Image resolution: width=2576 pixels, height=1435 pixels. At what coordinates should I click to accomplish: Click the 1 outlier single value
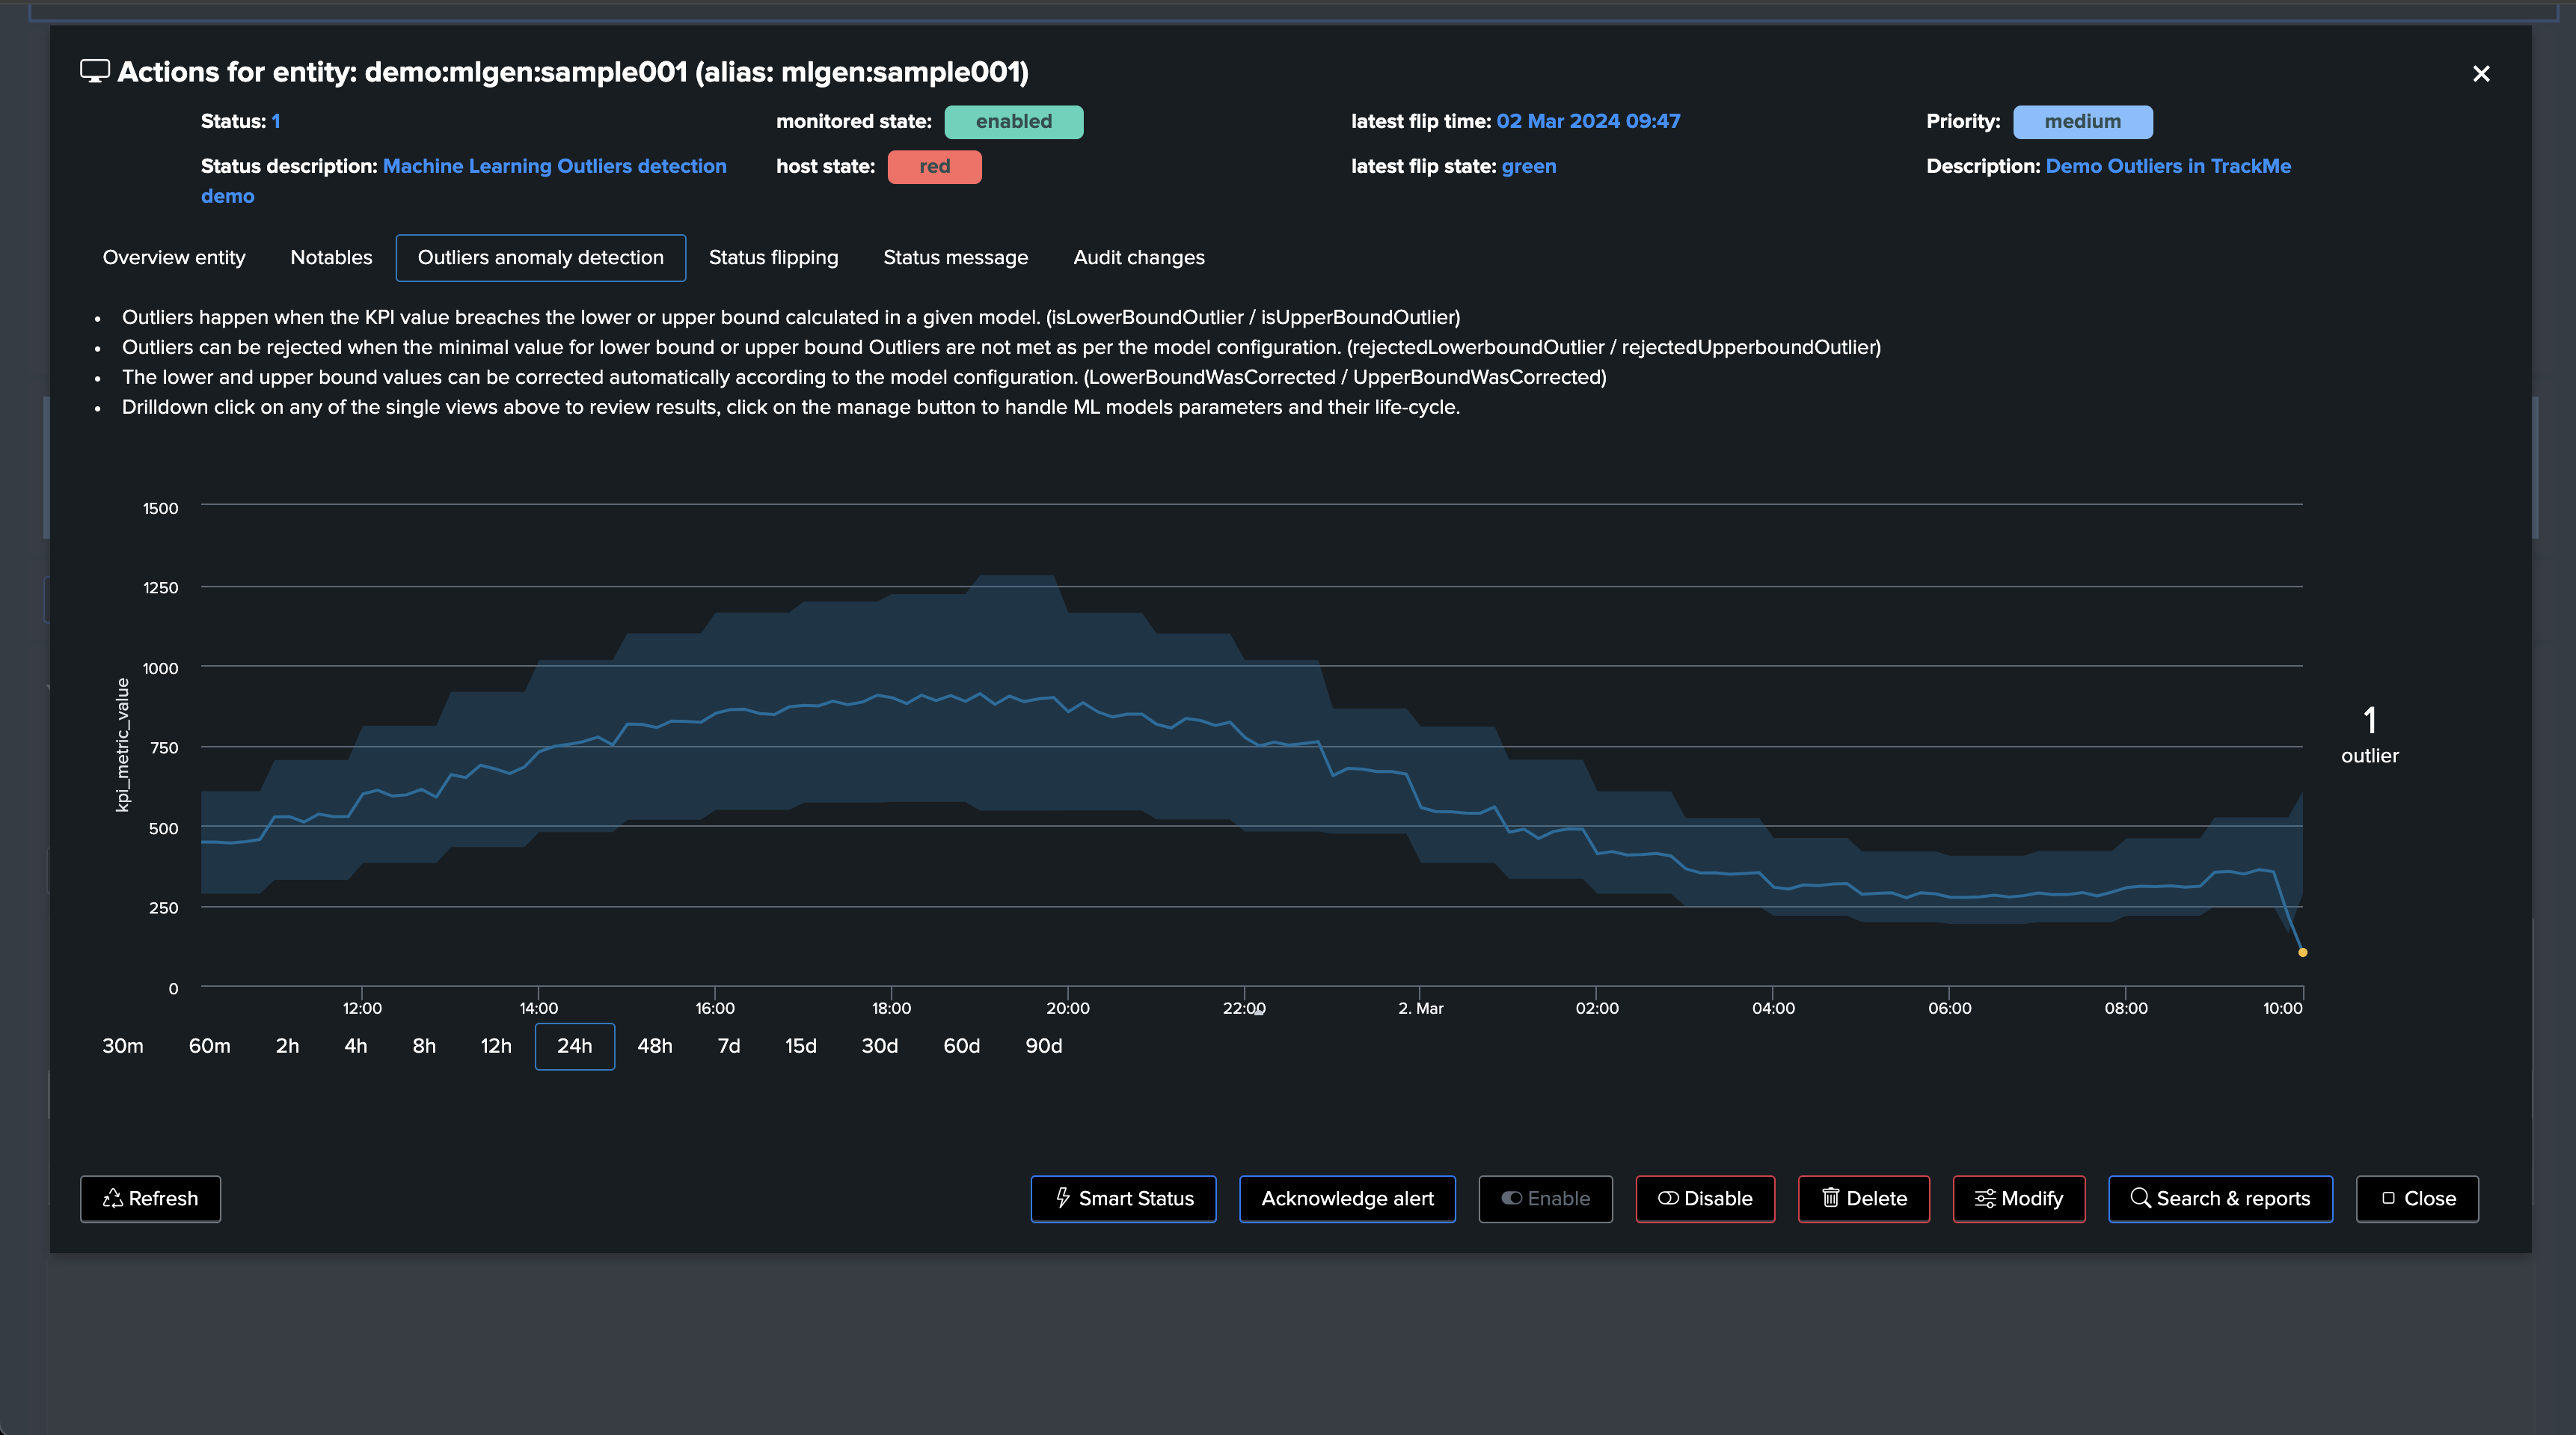[x=2369, y=735]
